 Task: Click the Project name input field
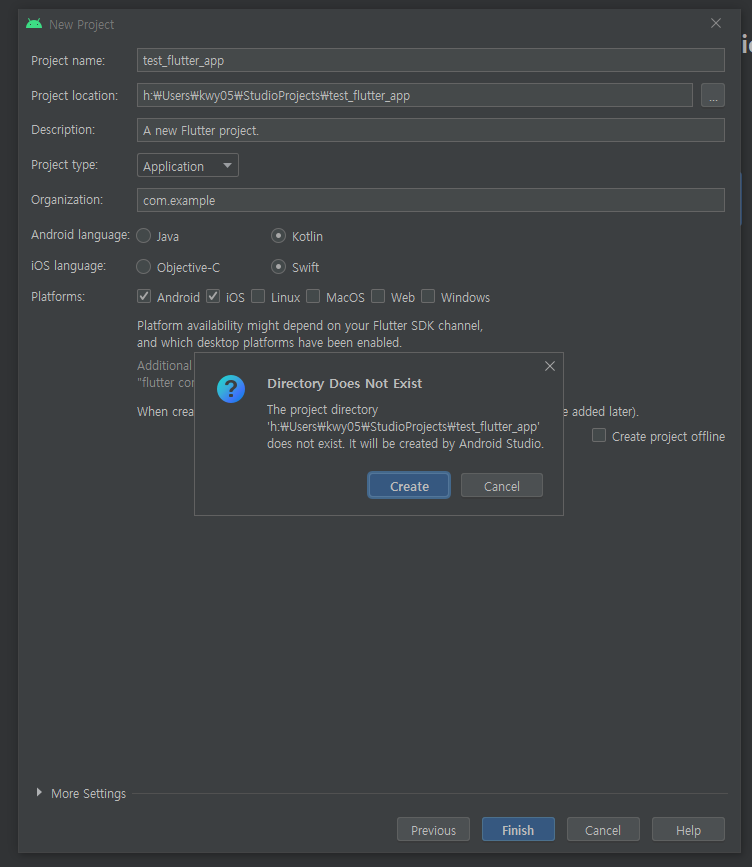pyautogui.click(x=431, y=60)
